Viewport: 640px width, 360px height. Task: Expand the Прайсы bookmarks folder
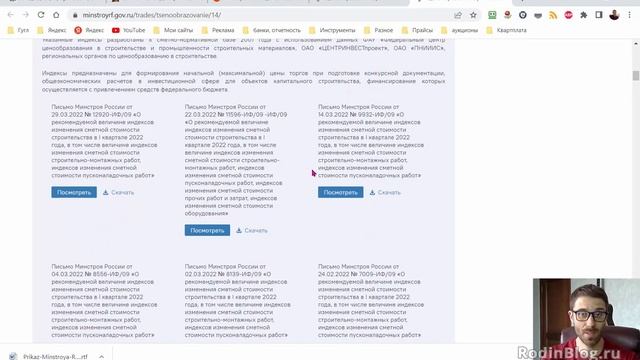[x=417, y=30]
